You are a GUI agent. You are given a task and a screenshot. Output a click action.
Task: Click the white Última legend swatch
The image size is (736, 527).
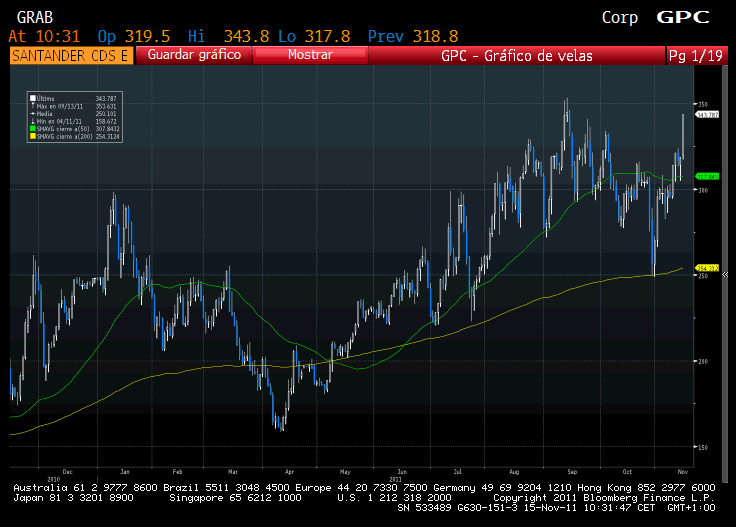(x=33, y=99)
